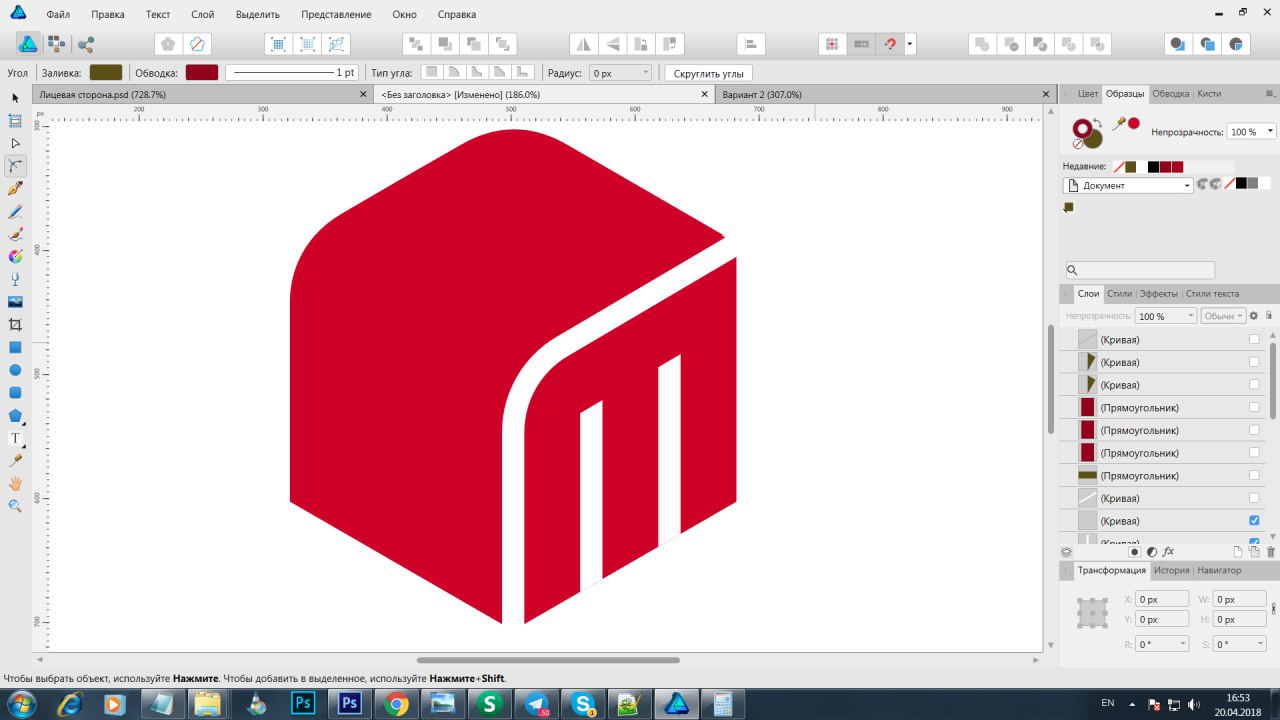Viewport: 1280px width, 720px height.
Task: Pick the black swatch in Недавние
Action: click(x=1153, y=167)
